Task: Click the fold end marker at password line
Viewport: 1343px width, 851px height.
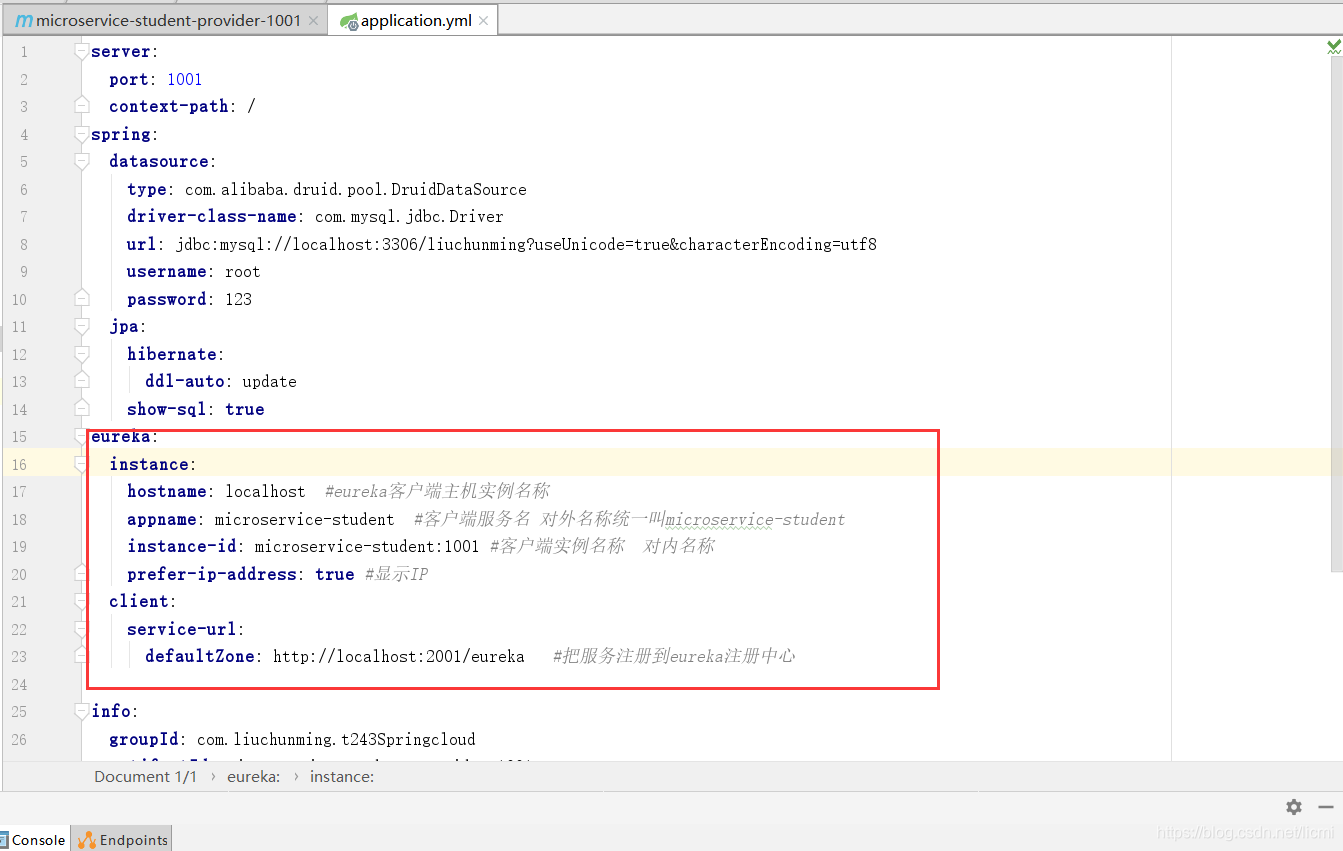Action: coord(82,298)
